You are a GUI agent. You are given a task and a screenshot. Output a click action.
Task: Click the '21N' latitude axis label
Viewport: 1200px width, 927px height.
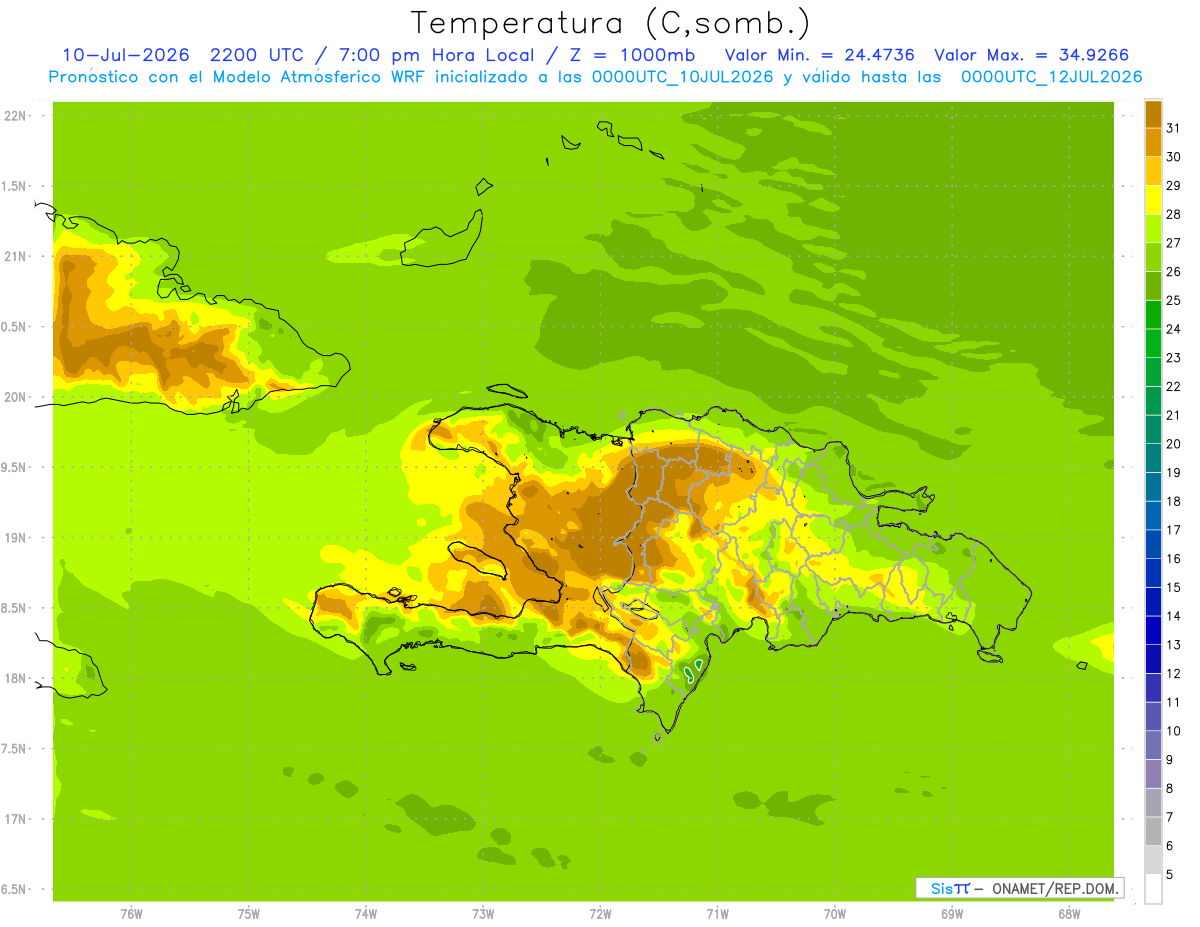(14, 256)
